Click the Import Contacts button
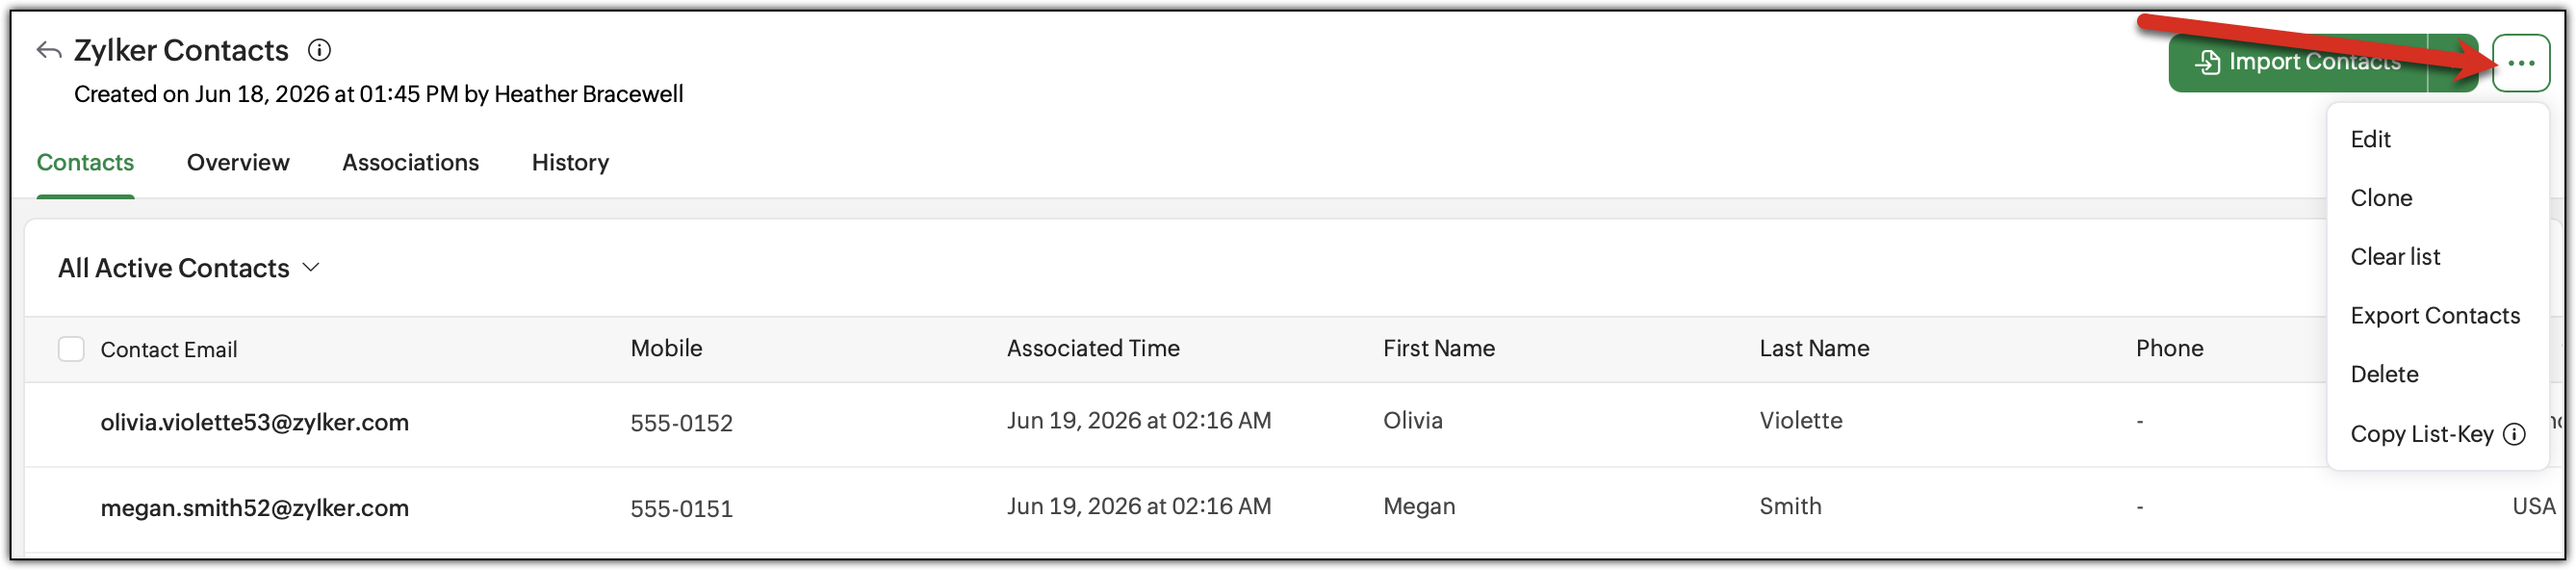This screenshot has width=2576, height=570. tap(2297, 63)
